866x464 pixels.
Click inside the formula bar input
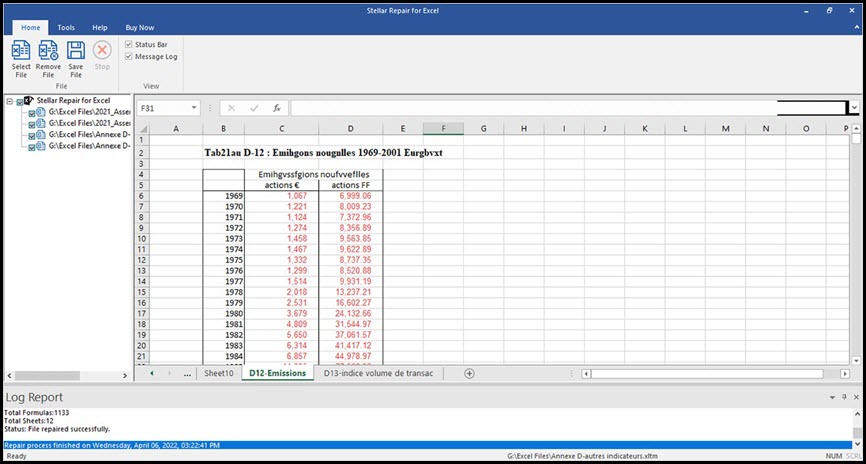(533, 108)
